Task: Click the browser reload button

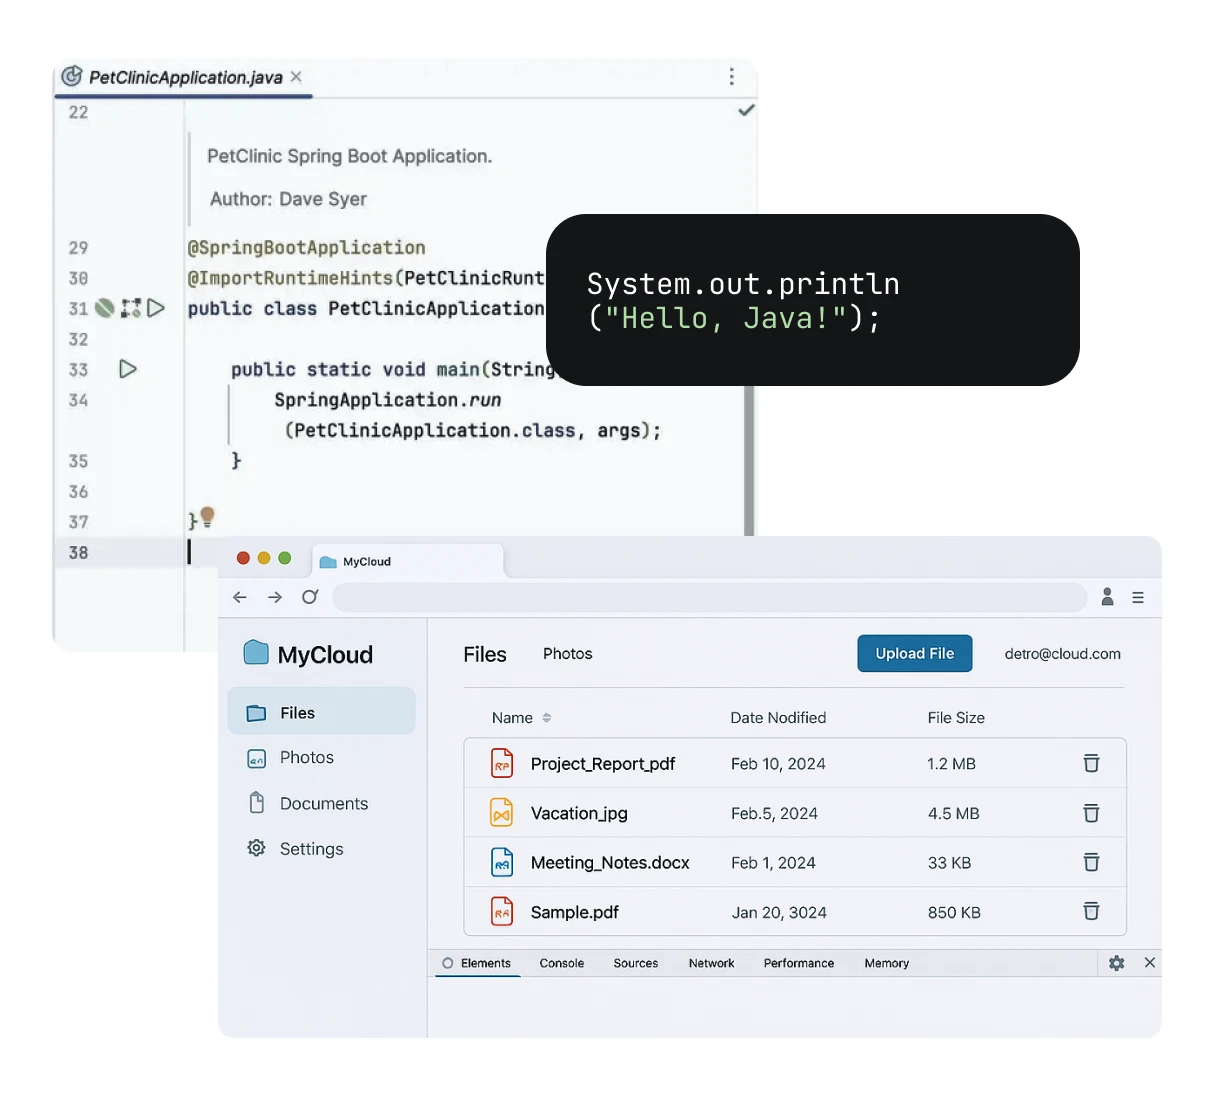Action: coord(310,597)
